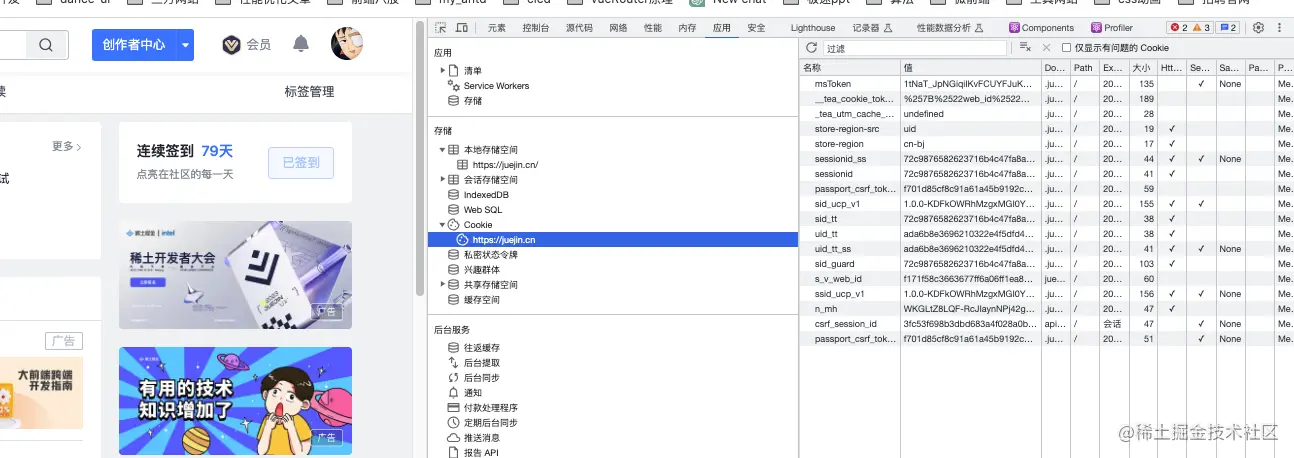Switch to the Lighthouse DevTools tab
The width and height of the screenshot is (1294, 458).
[812, 28]
